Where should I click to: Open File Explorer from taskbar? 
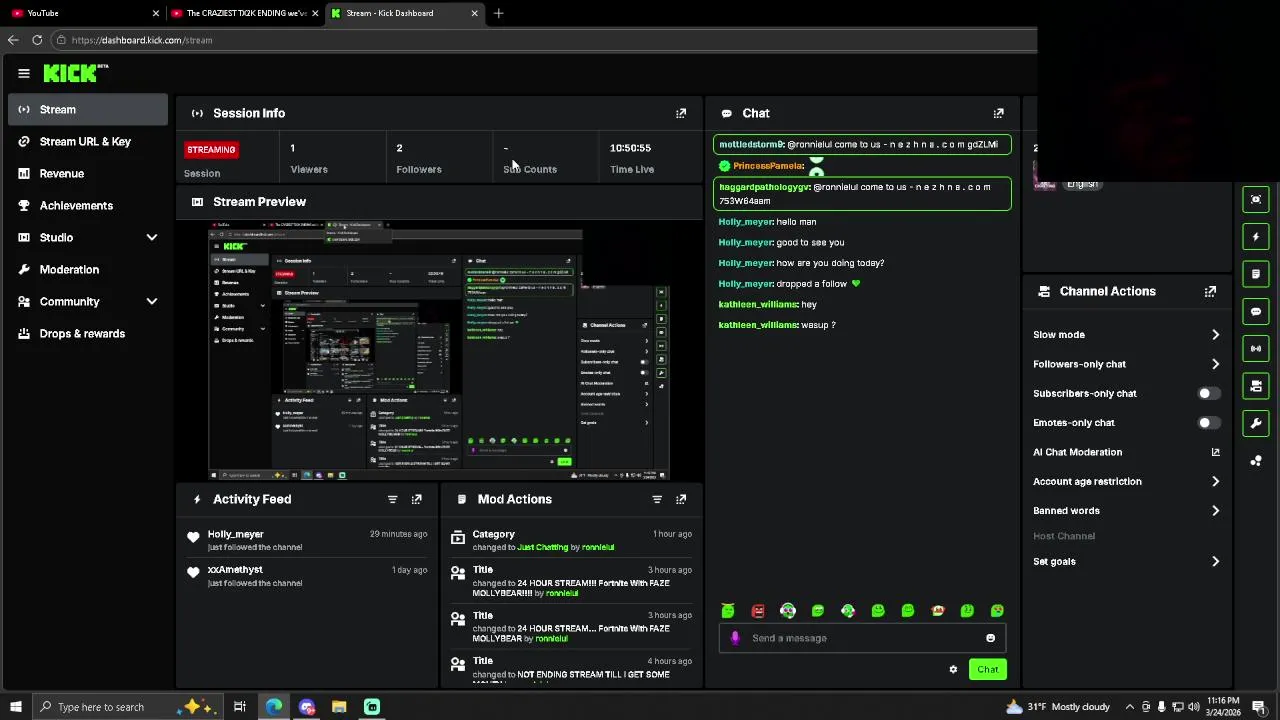tap(339, 707)
